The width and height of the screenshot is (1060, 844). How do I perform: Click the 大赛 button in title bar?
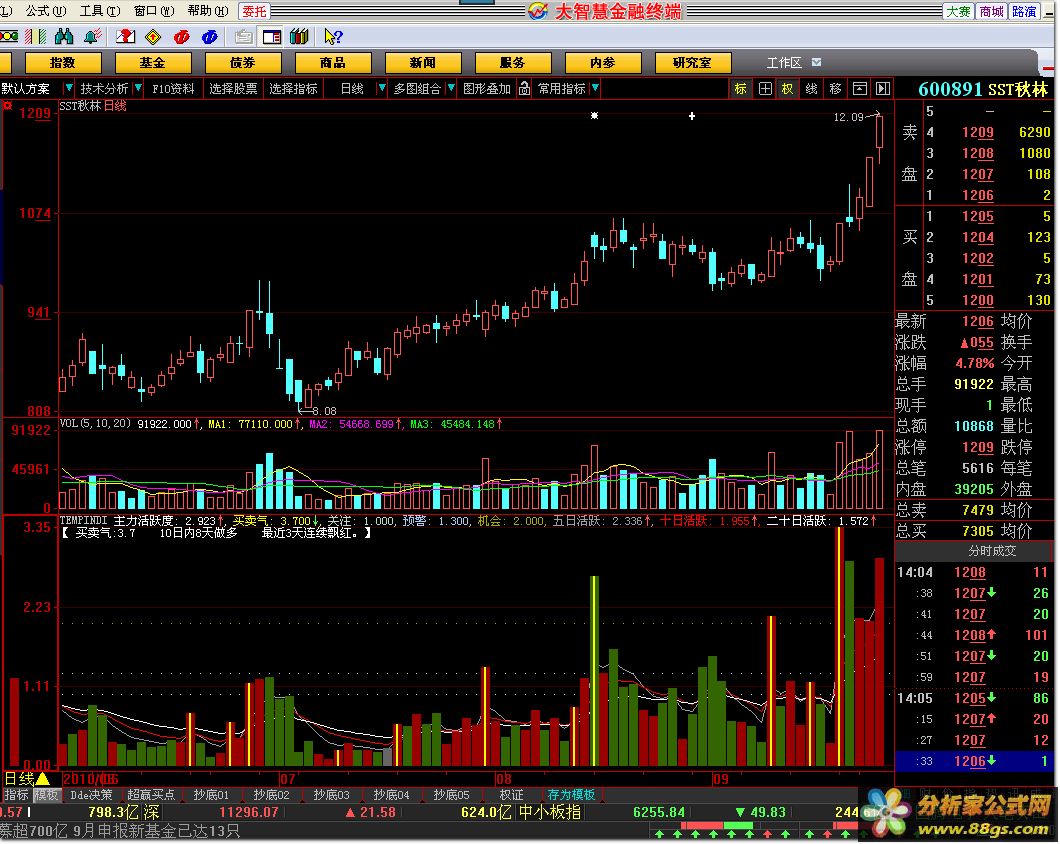958,11
